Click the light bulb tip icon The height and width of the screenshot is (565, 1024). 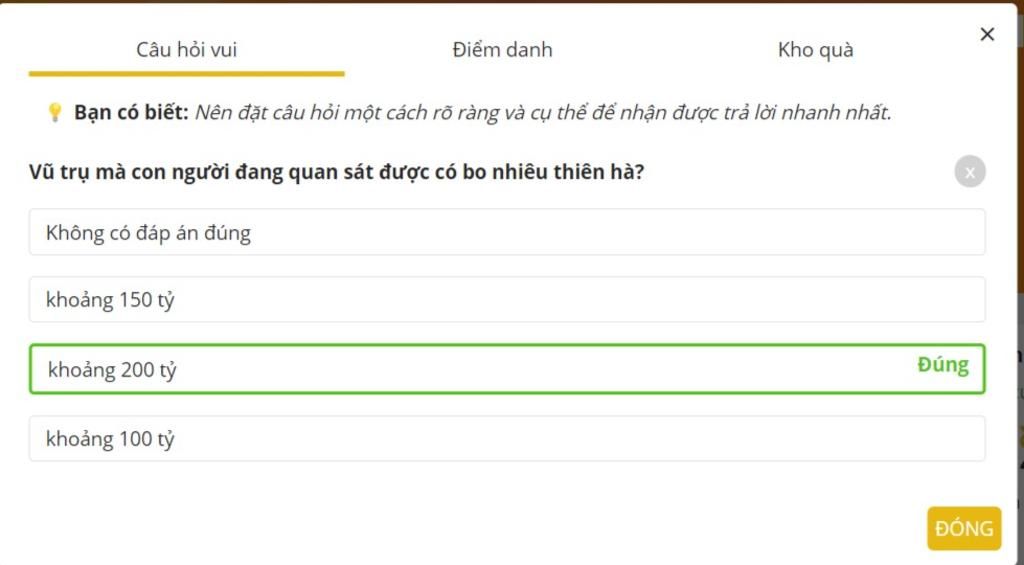click(55, 112)
